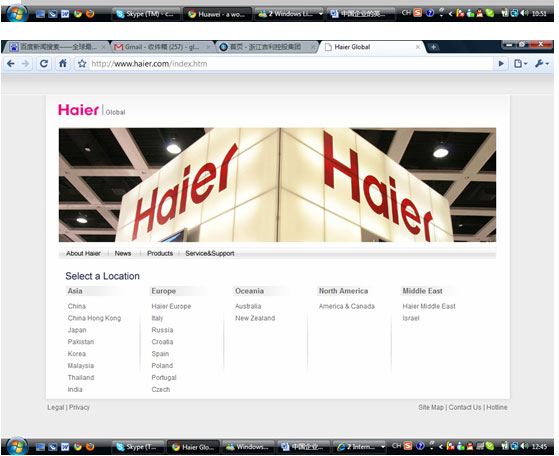This screenshot has width=559, height=456.
Task: Select America & Canada location
Action: coord(347,306)
